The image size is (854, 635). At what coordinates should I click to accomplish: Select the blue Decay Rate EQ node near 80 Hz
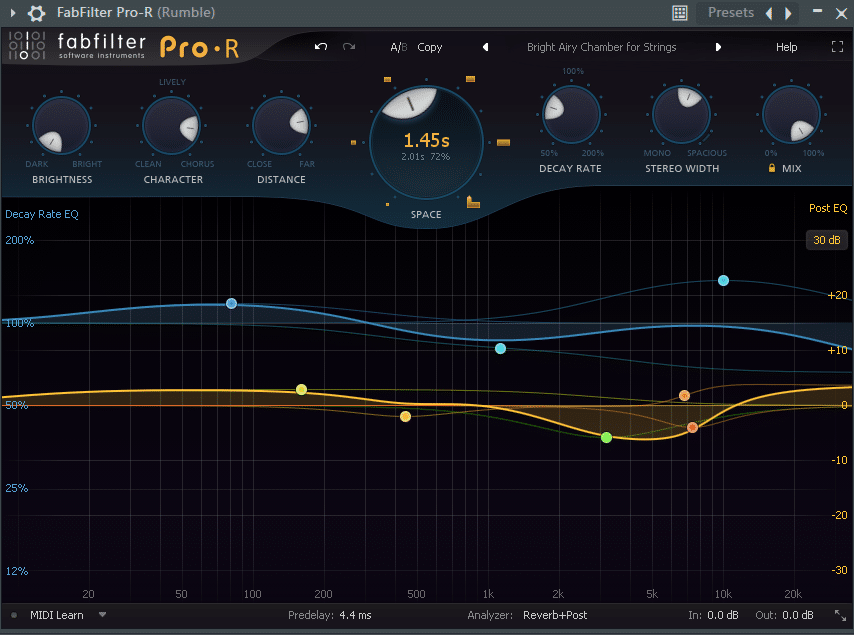231,303
